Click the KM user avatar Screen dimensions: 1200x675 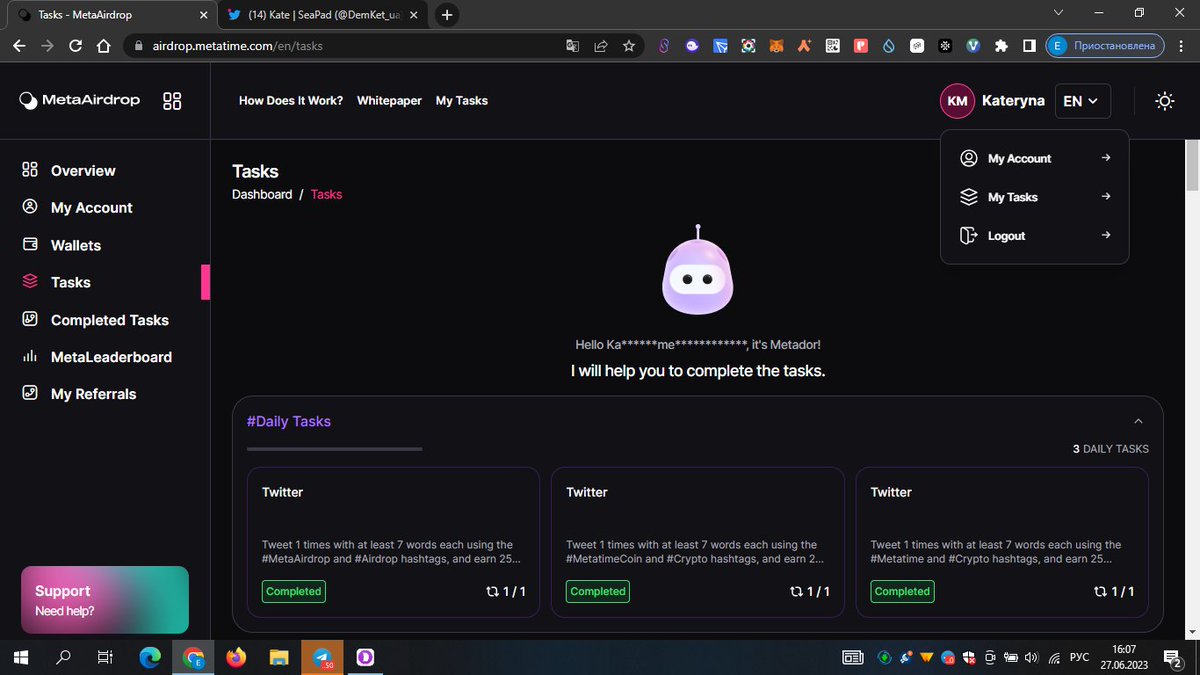click(x=957, y=101)
